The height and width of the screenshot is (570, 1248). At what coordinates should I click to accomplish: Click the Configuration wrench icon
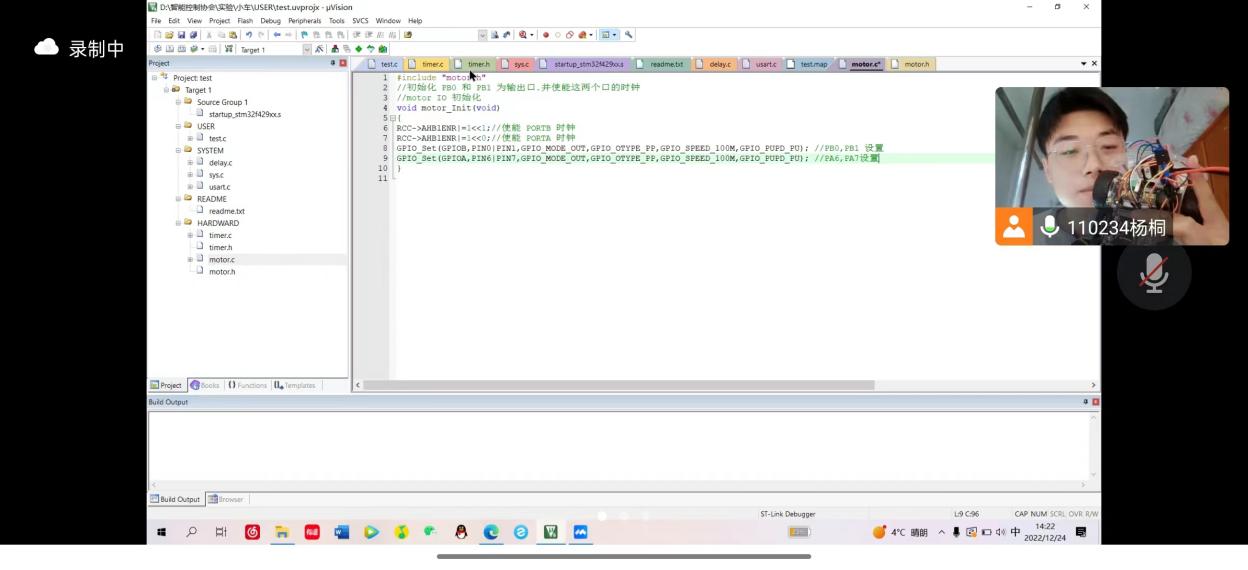pyautogui.click(x=629, y=35)
